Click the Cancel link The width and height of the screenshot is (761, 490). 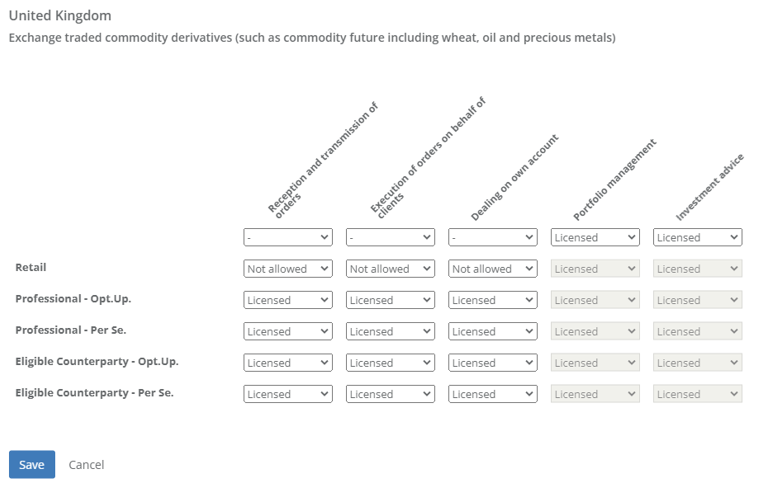86,464
